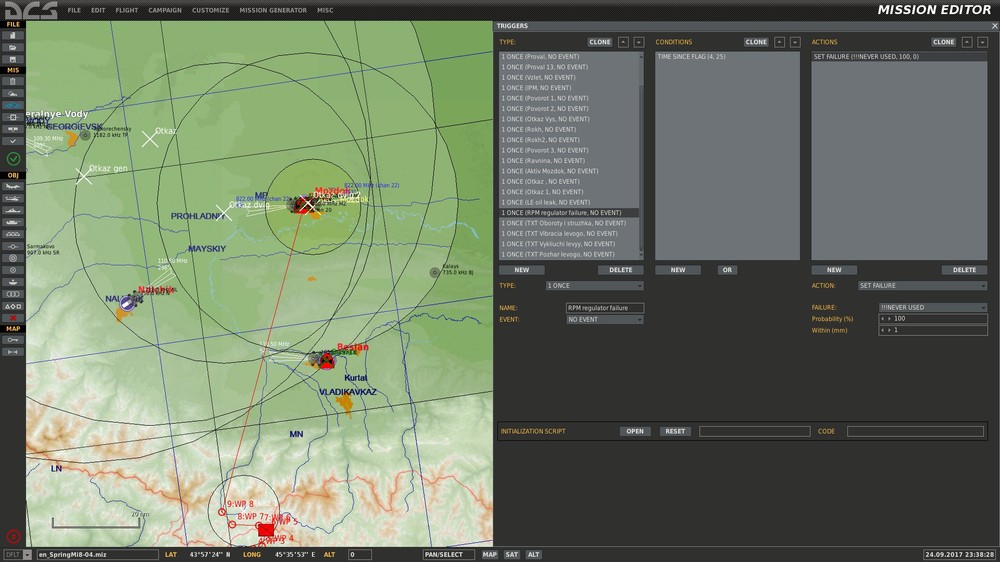This screenshot has height=562, width=1000.
Task: Open the initialization script file
Action: (635, 431)
